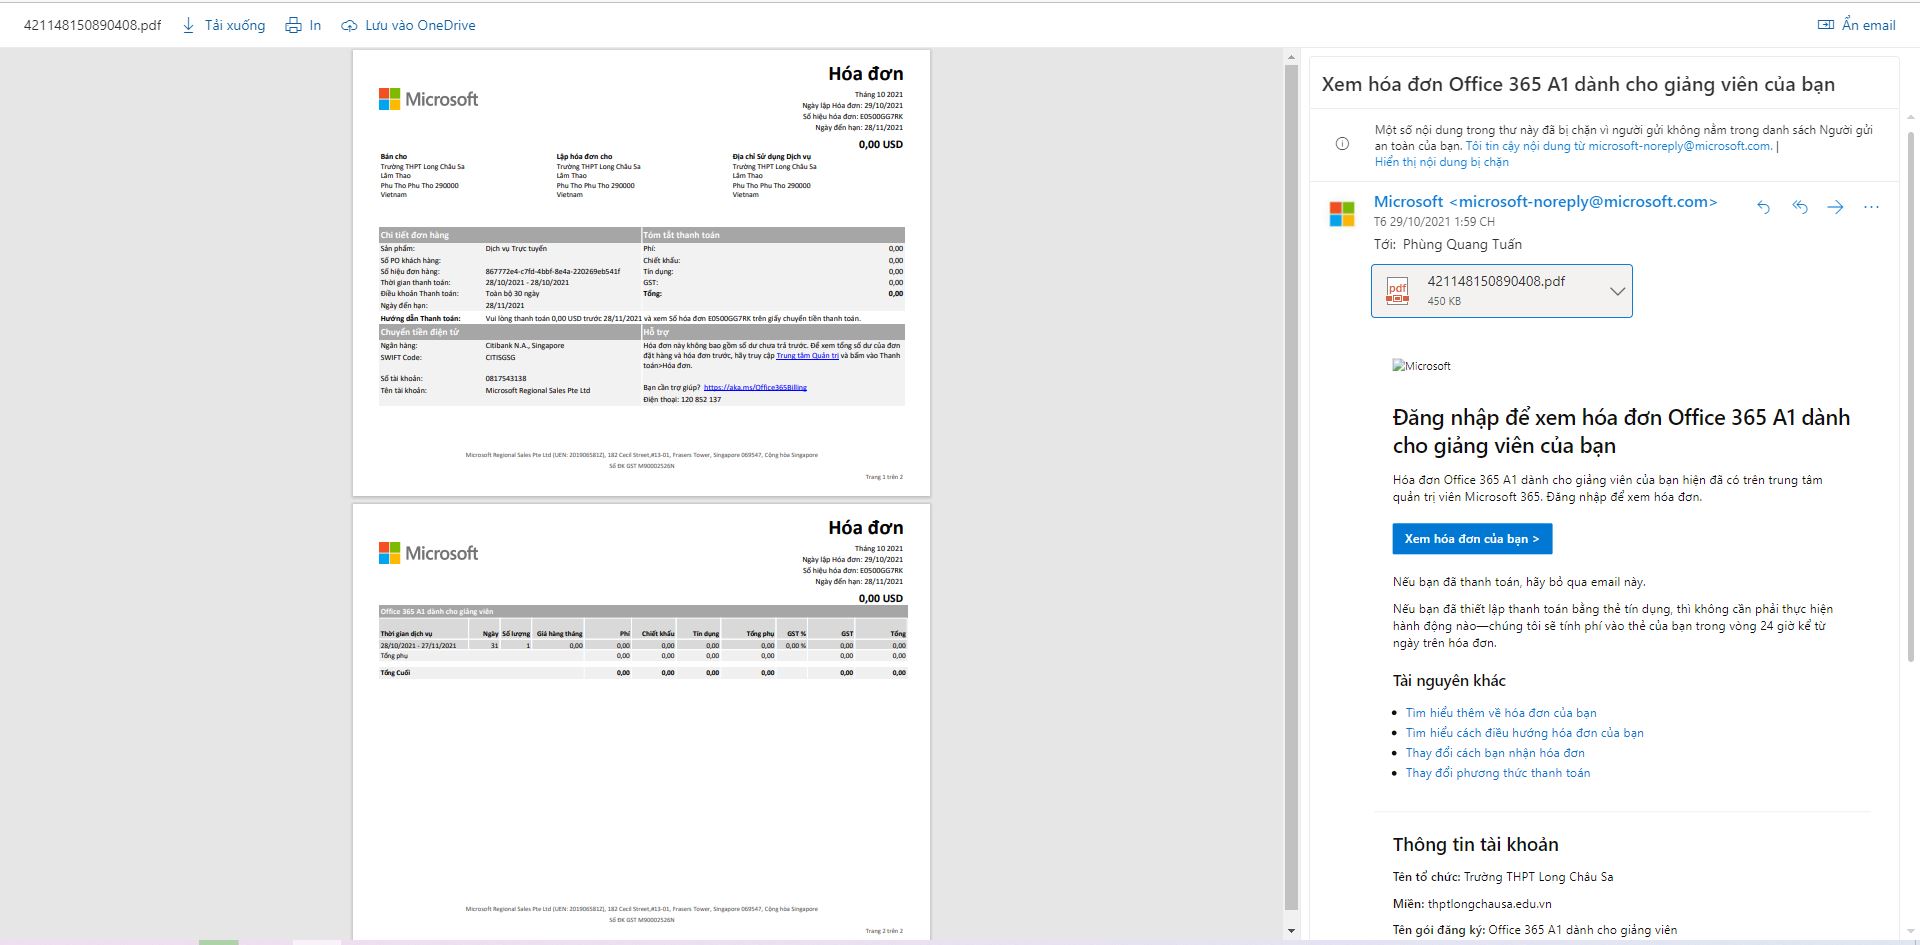Click the OneDrive cloud icon

[x=349, y=26]
